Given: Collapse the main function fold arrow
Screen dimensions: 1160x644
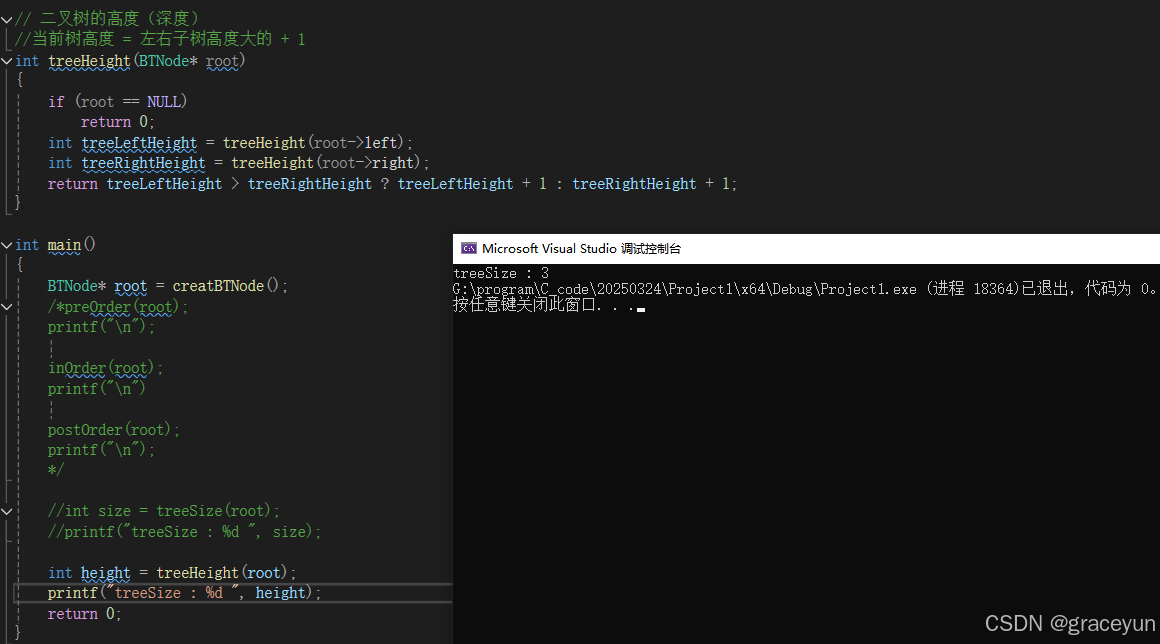Looking at the screenshot, I should click(7, 245).
